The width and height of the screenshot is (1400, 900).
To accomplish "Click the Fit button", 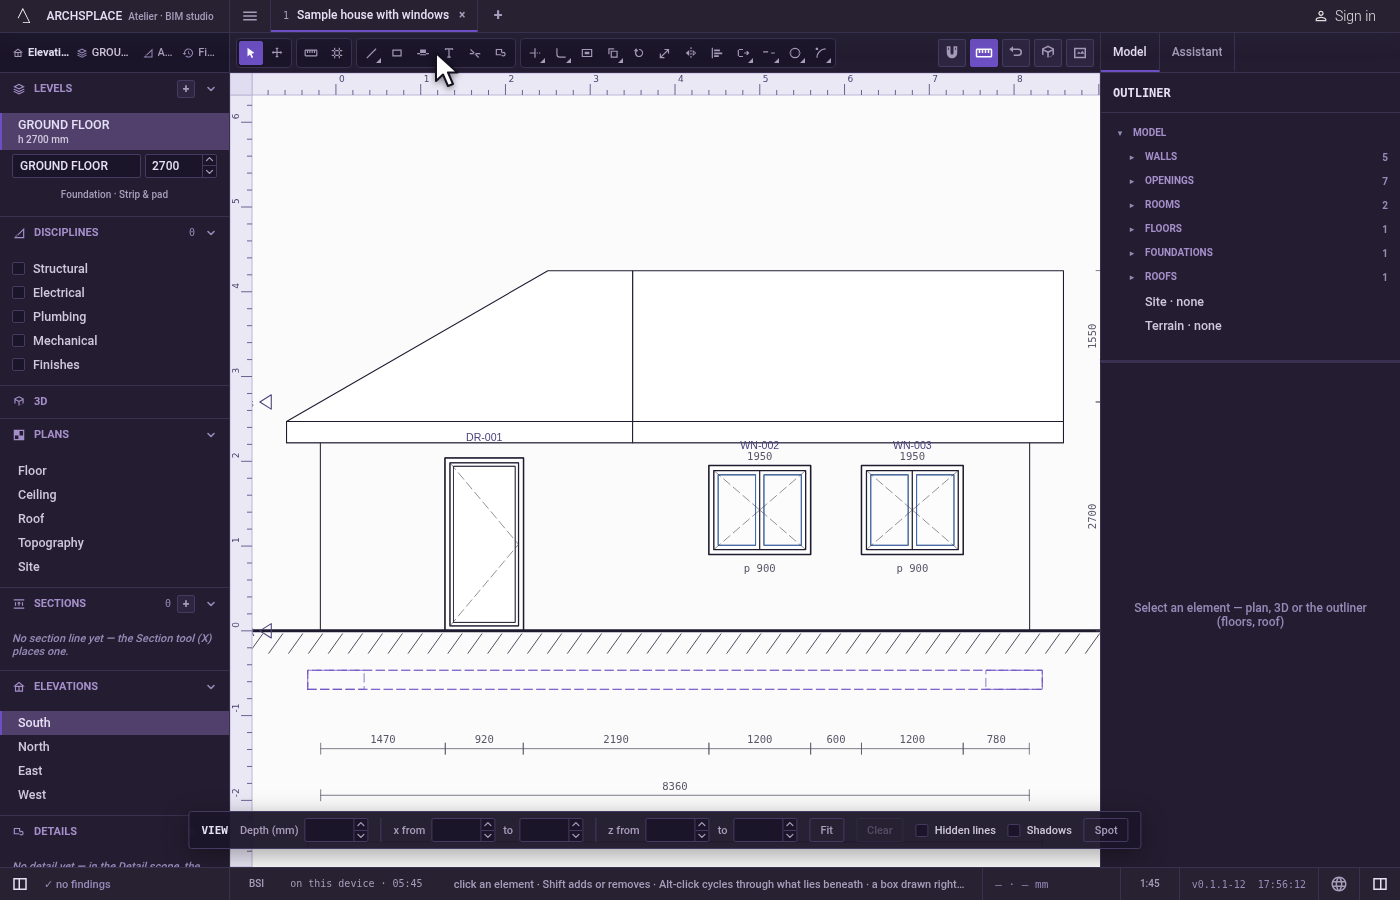I will [x=827, y=830].
